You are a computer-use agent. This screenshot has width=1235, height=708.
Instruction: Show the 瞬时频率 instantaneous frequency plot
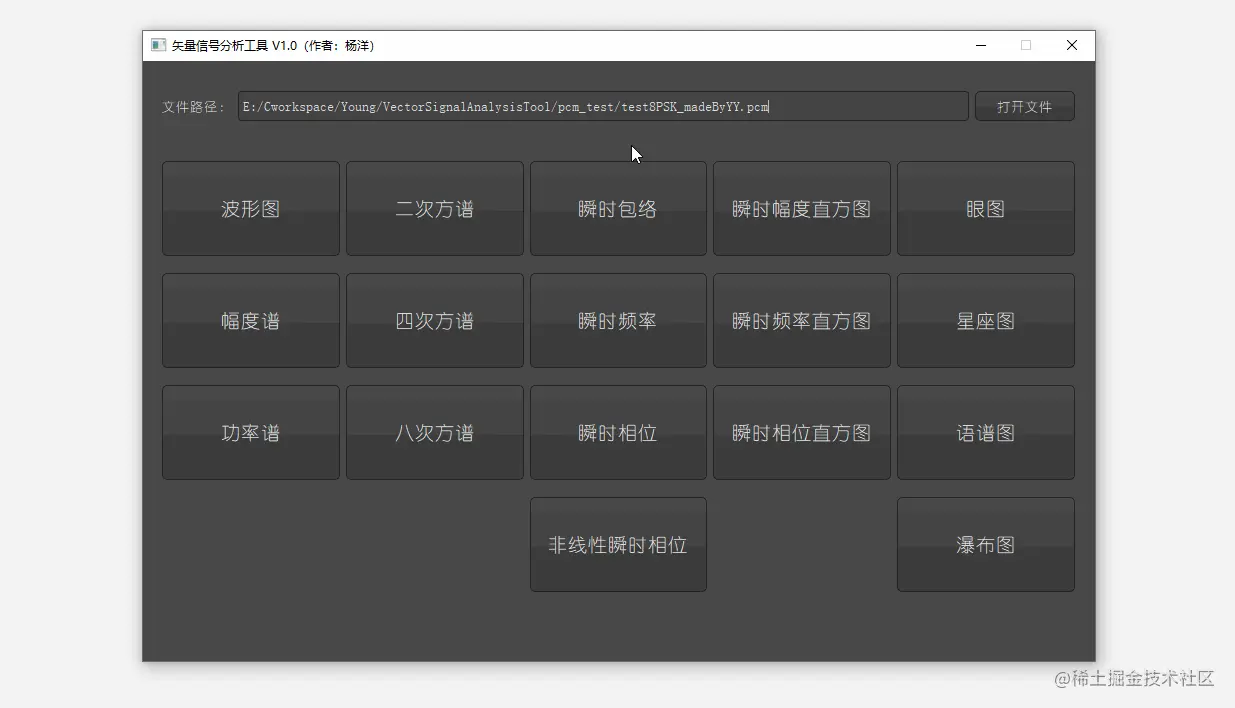pyautogui.click(x=618, y=320)
